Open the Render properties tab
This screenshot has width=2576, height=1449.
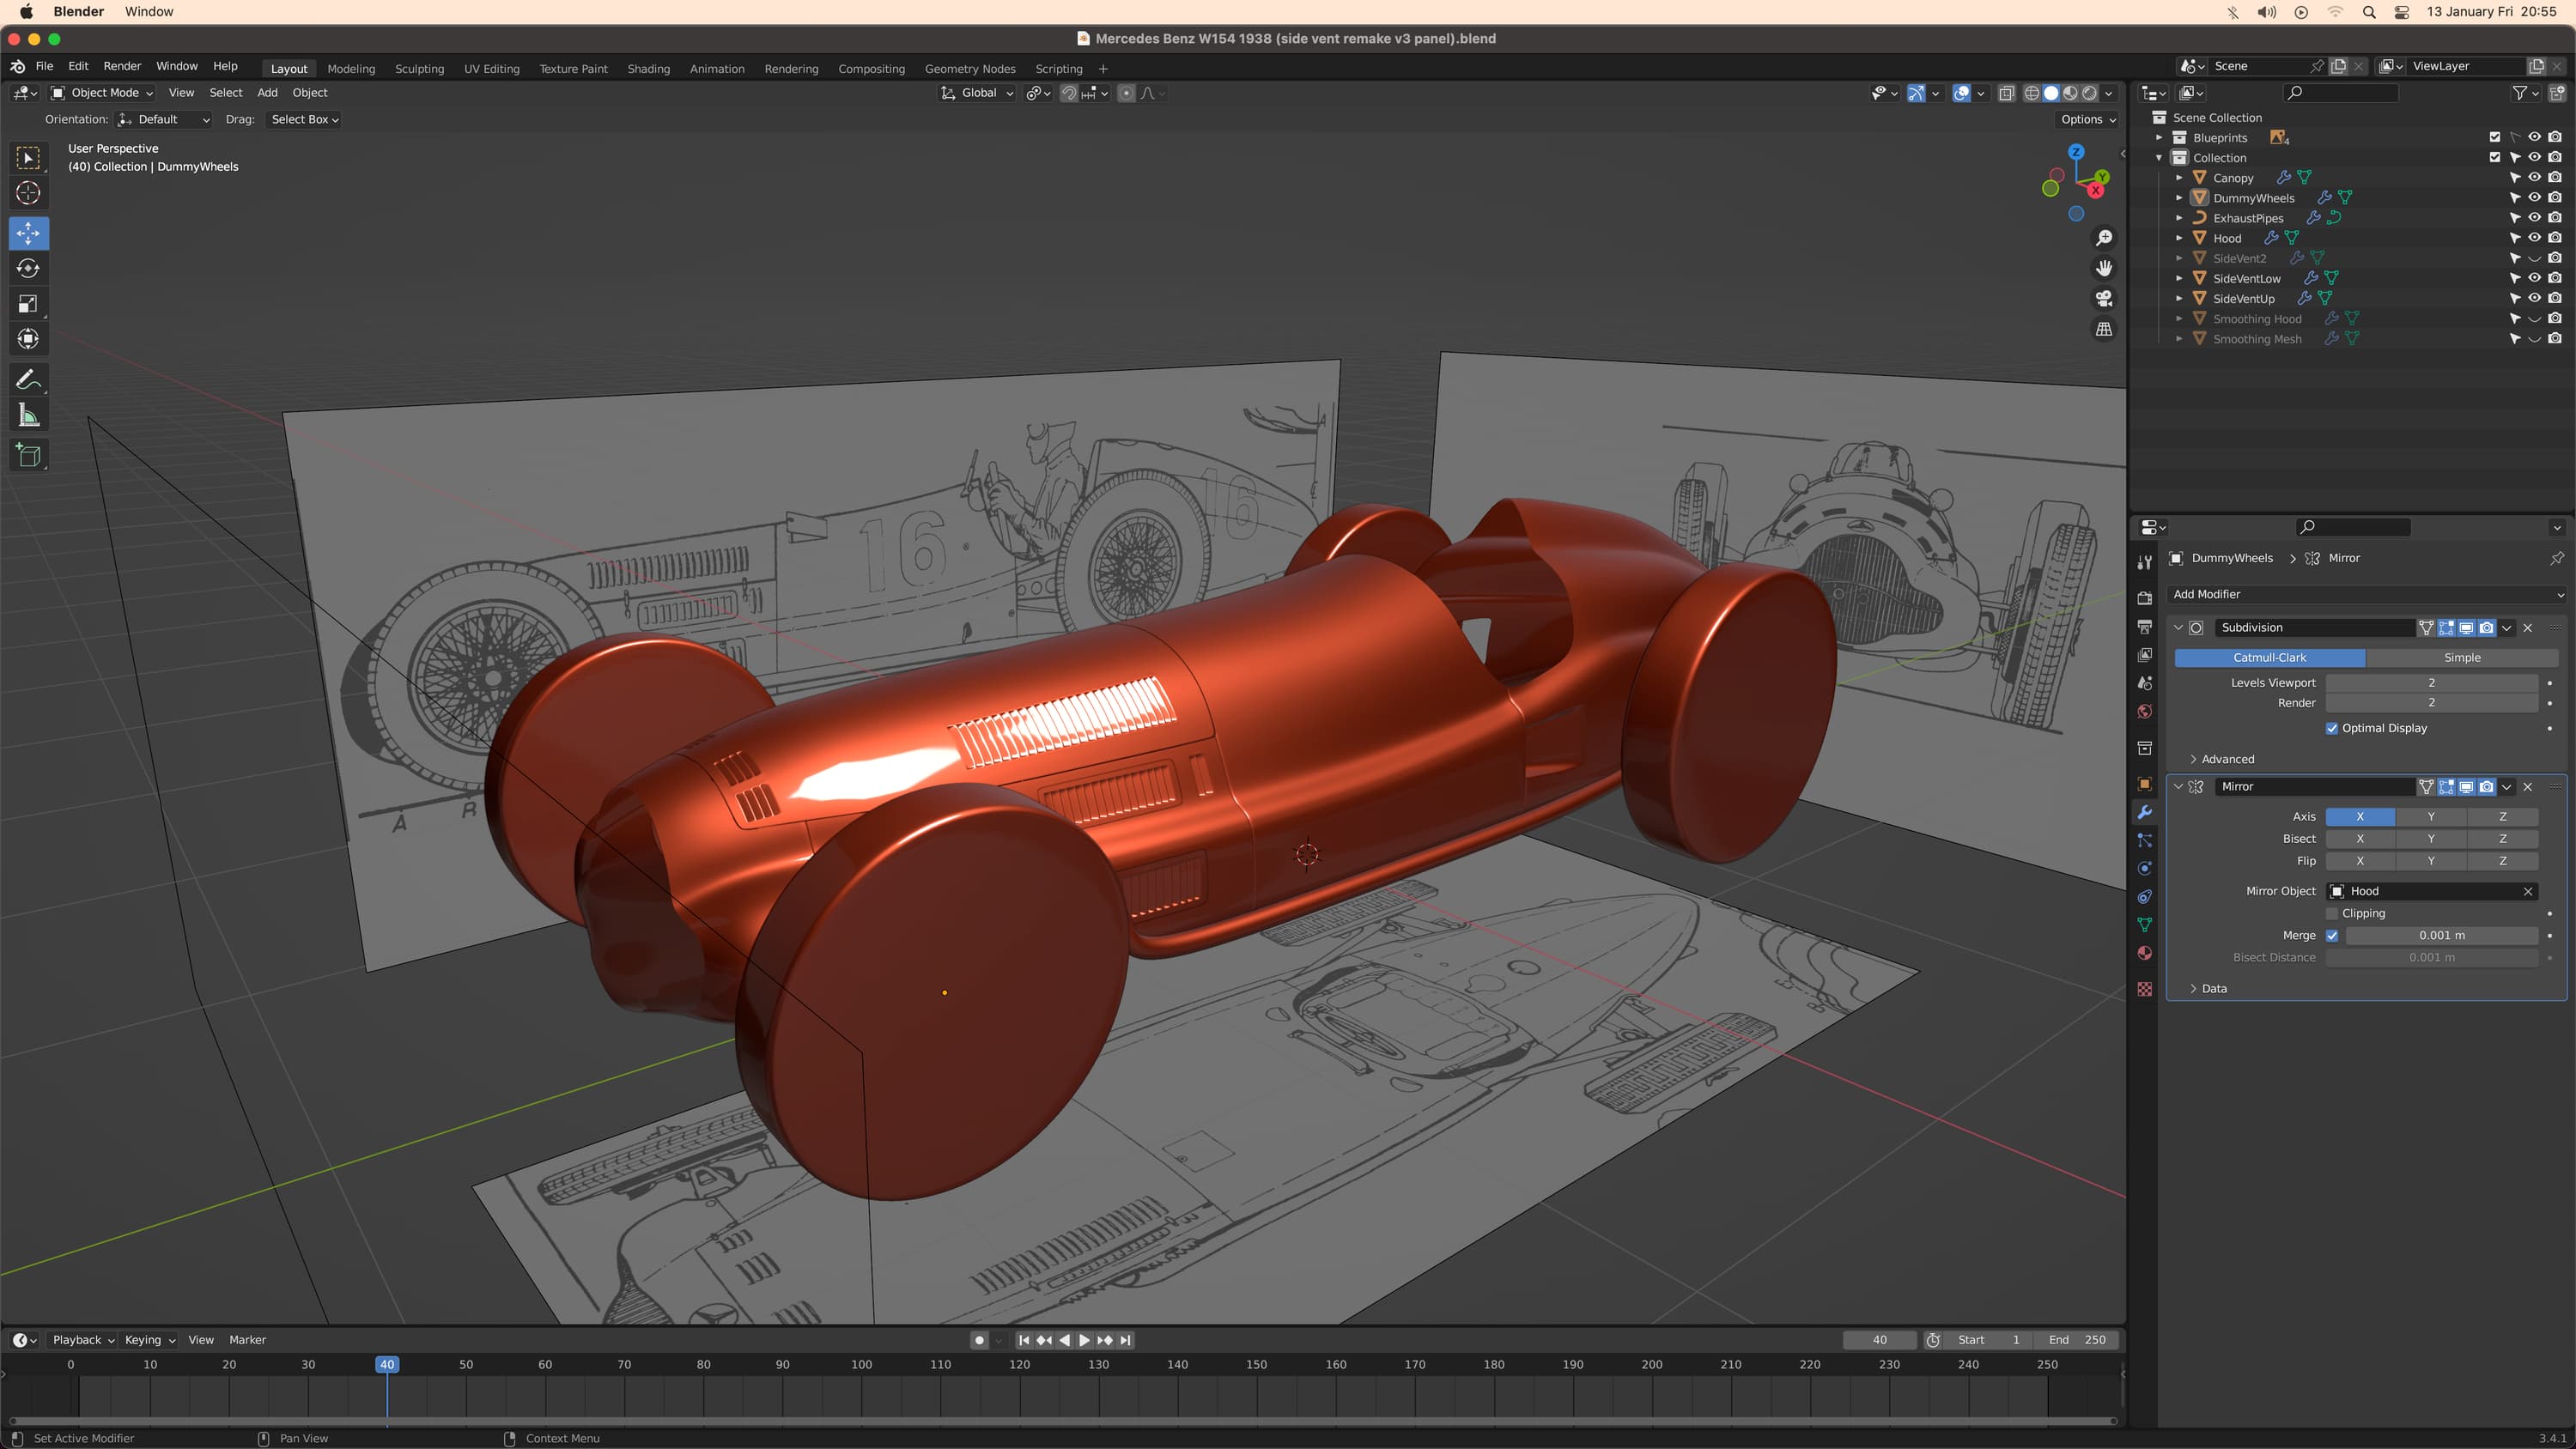pos(2144,598)
